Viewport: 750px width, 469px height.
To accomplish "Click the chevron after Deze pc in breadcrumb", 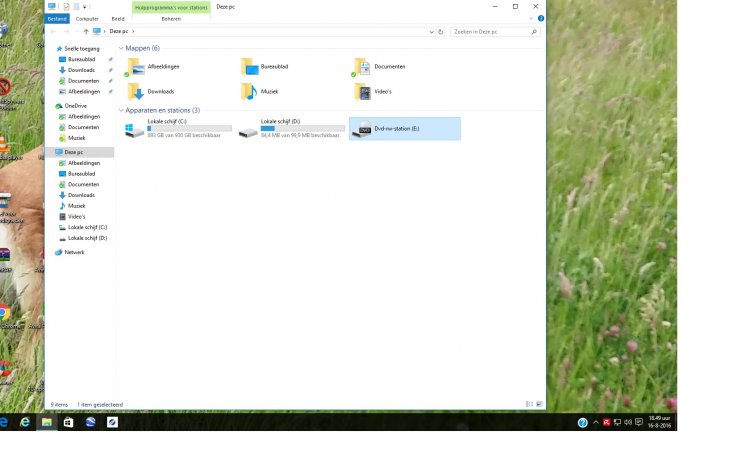I will tap(133, 32).
